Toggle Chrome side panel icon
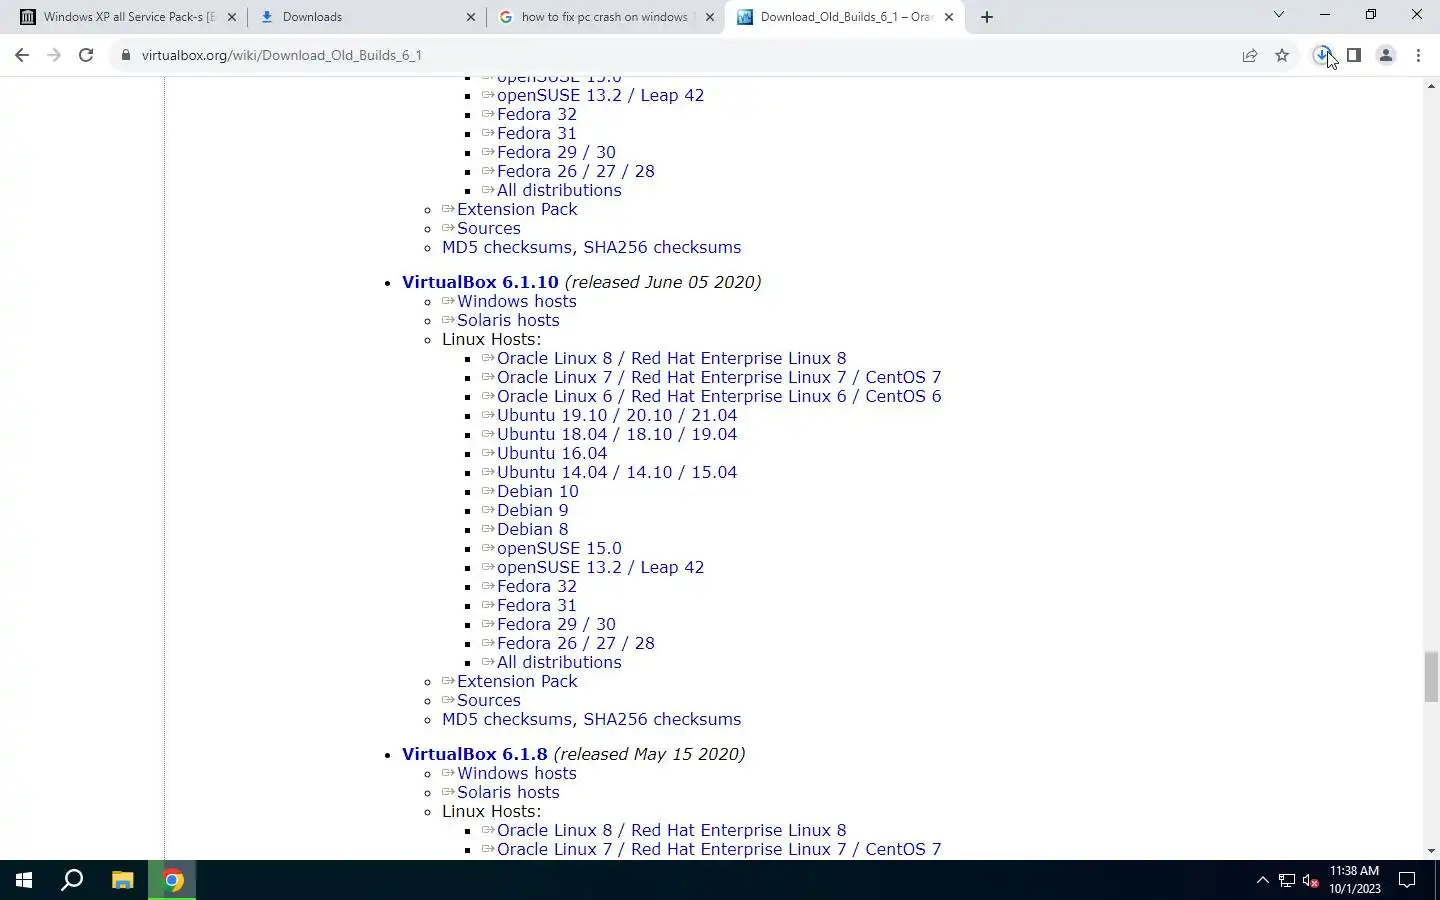The height and width of the screenshot is (900, 1440). (x=1354, y=55)
